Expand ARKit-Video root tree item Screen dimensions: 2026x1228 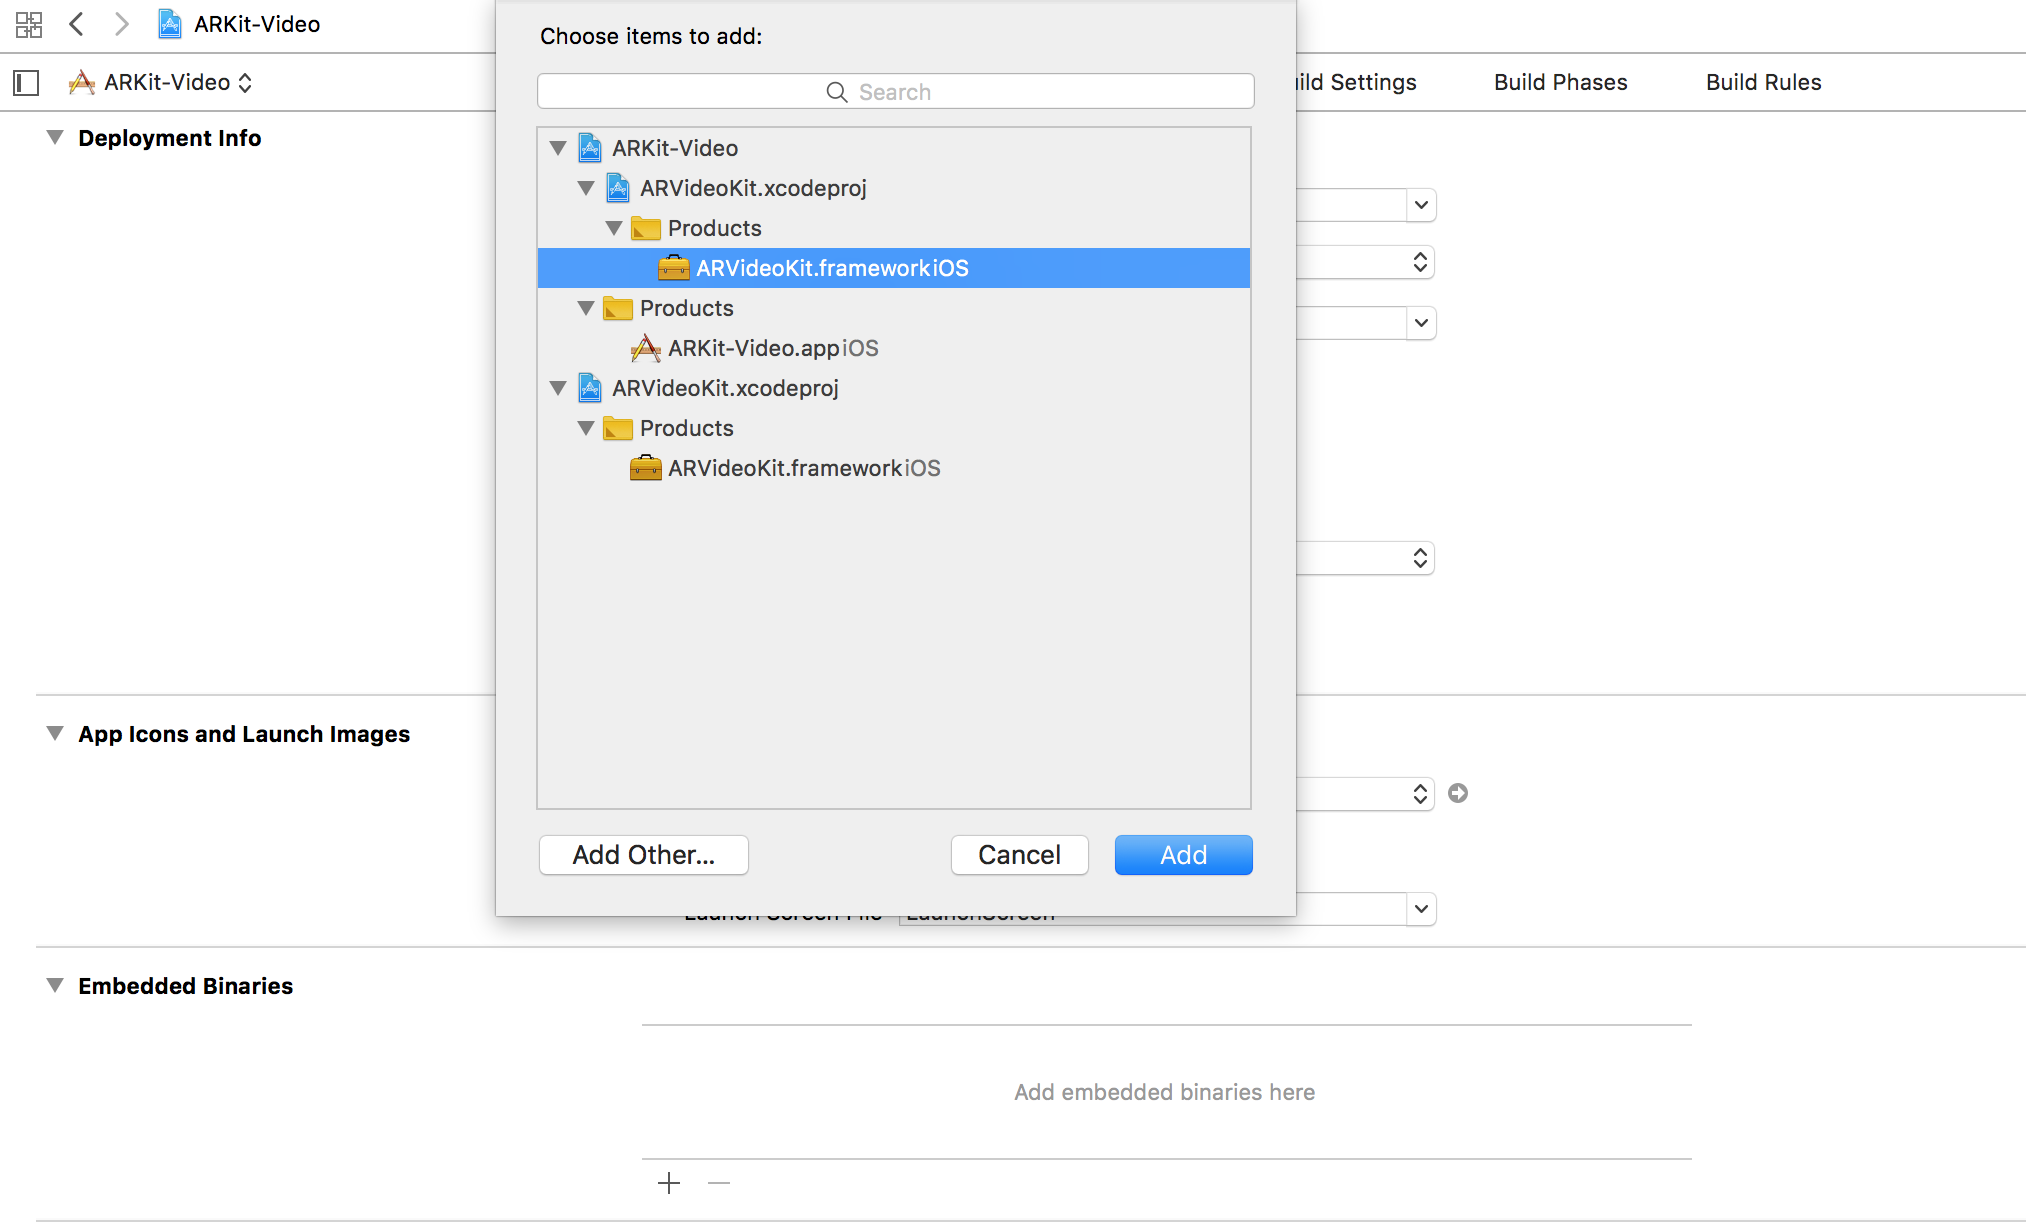559,148
